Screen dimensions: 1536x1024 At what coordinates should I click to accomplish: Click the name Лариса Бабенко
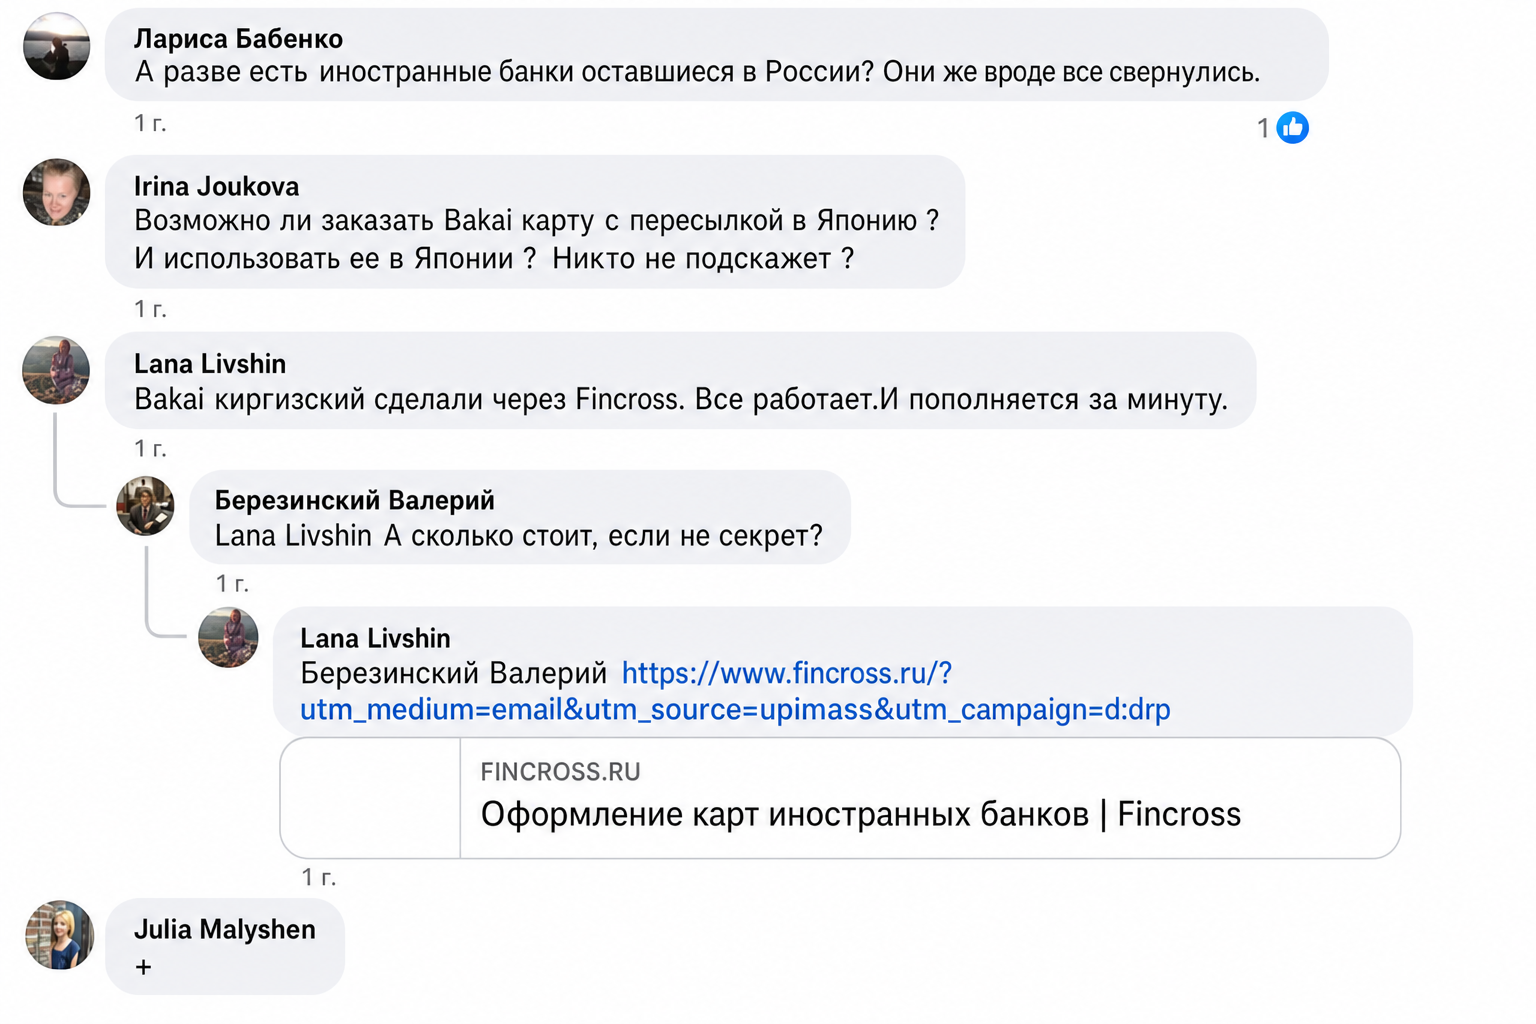(238, 39)
